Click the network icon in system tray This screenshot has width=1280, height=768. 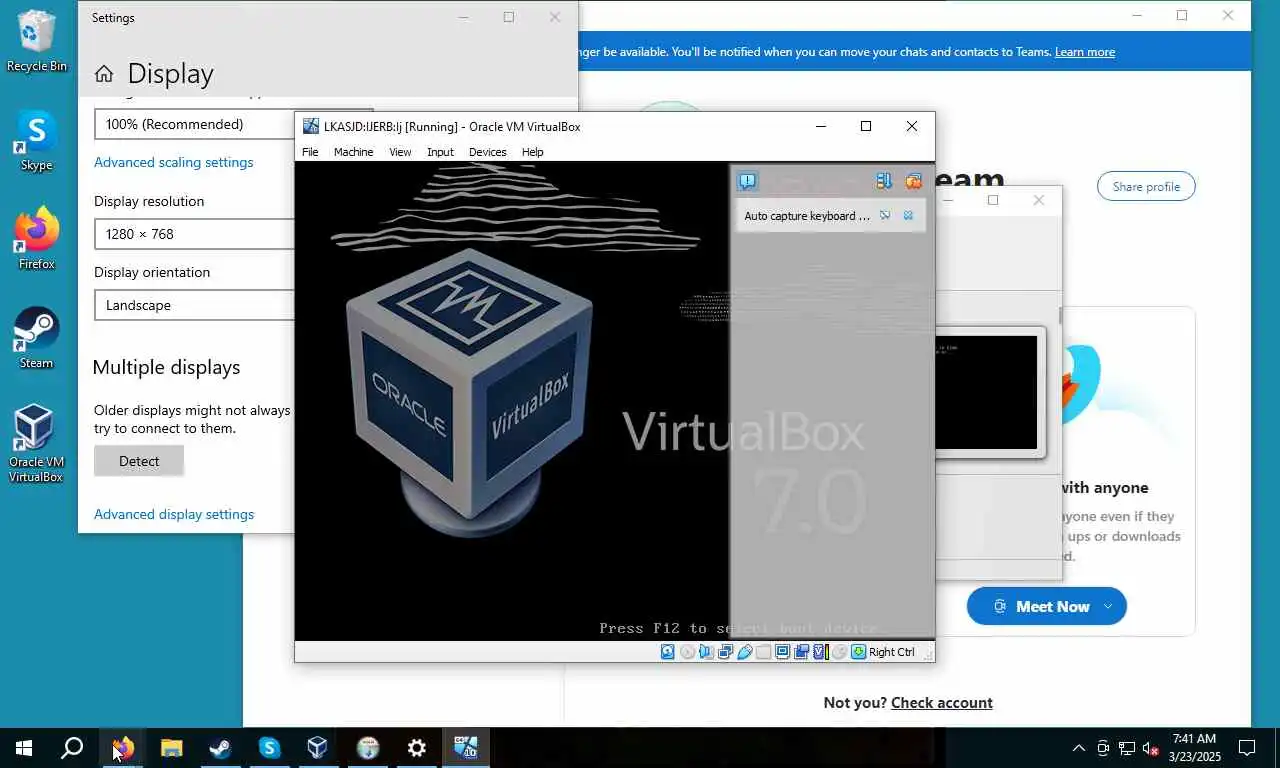point(1127,748)
